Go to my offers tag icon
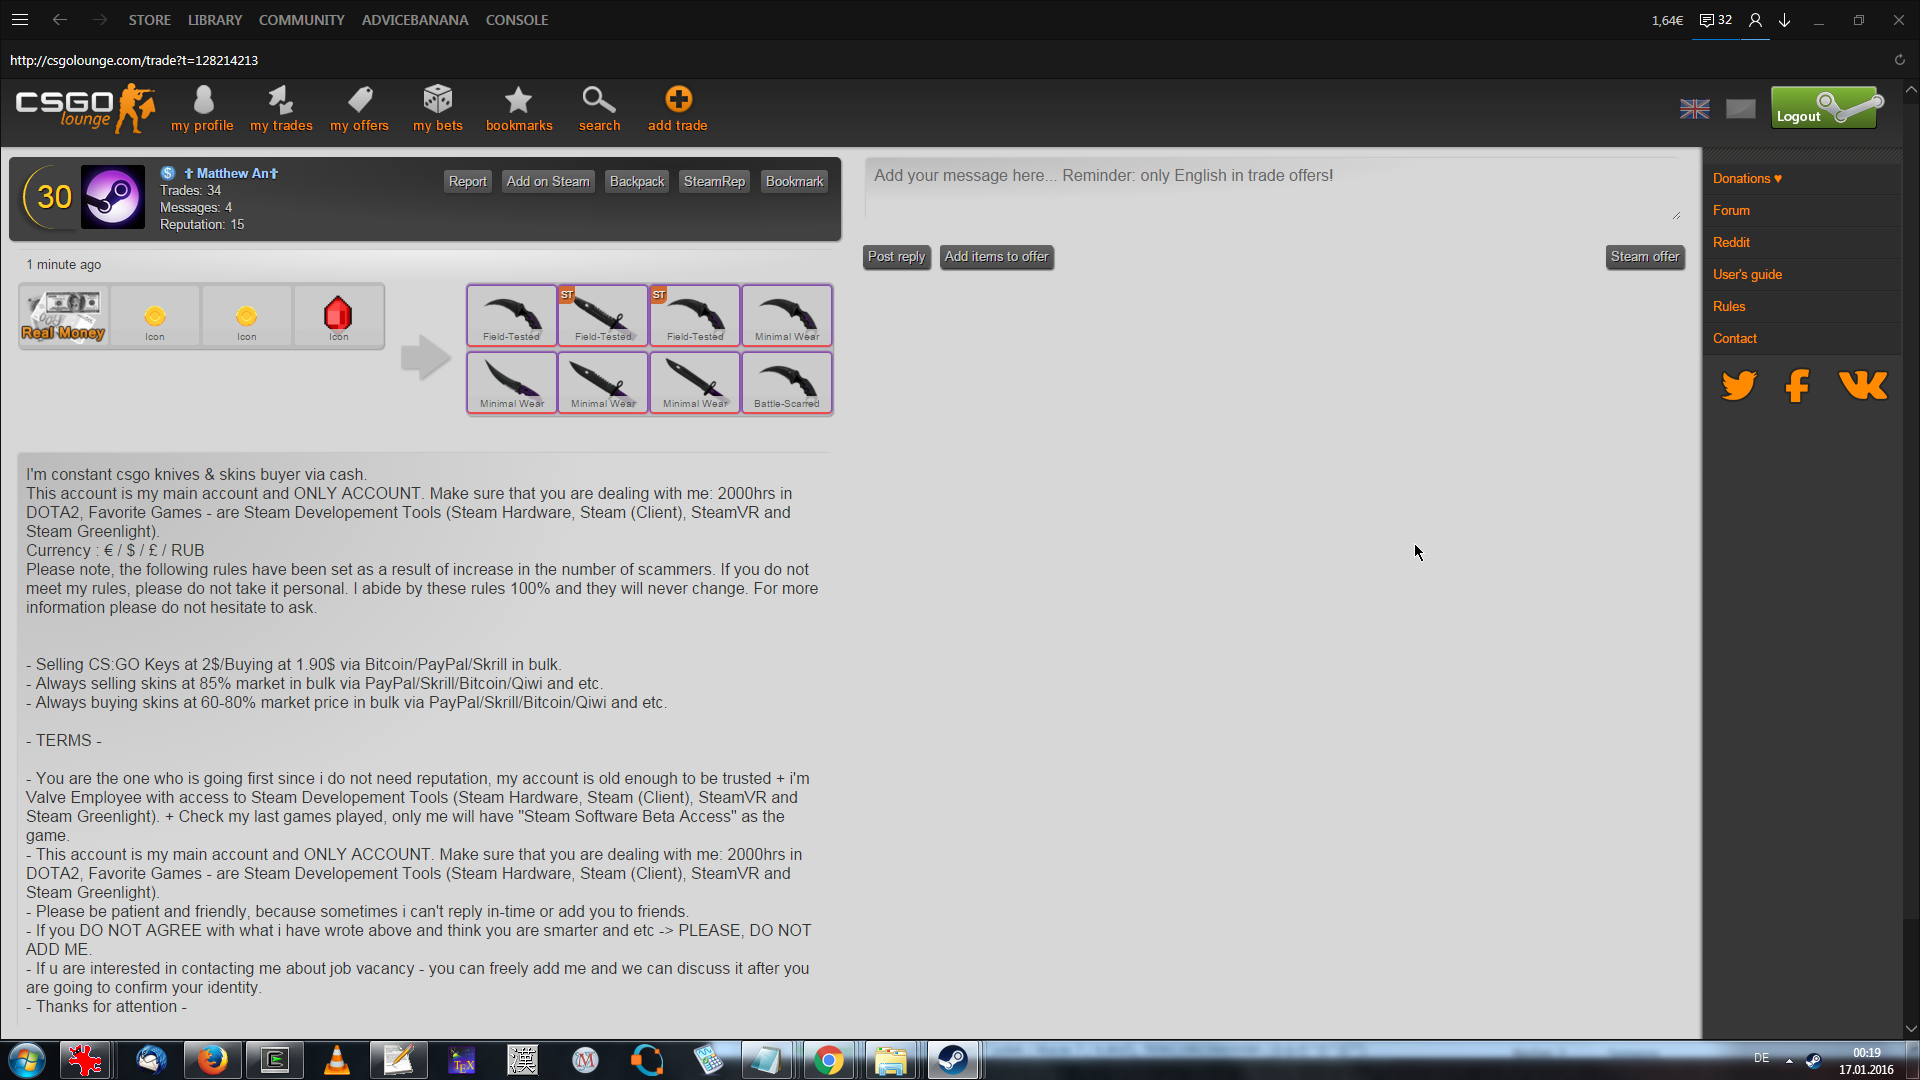This screenshot has width=1920, height=1080. click(360, 100)
